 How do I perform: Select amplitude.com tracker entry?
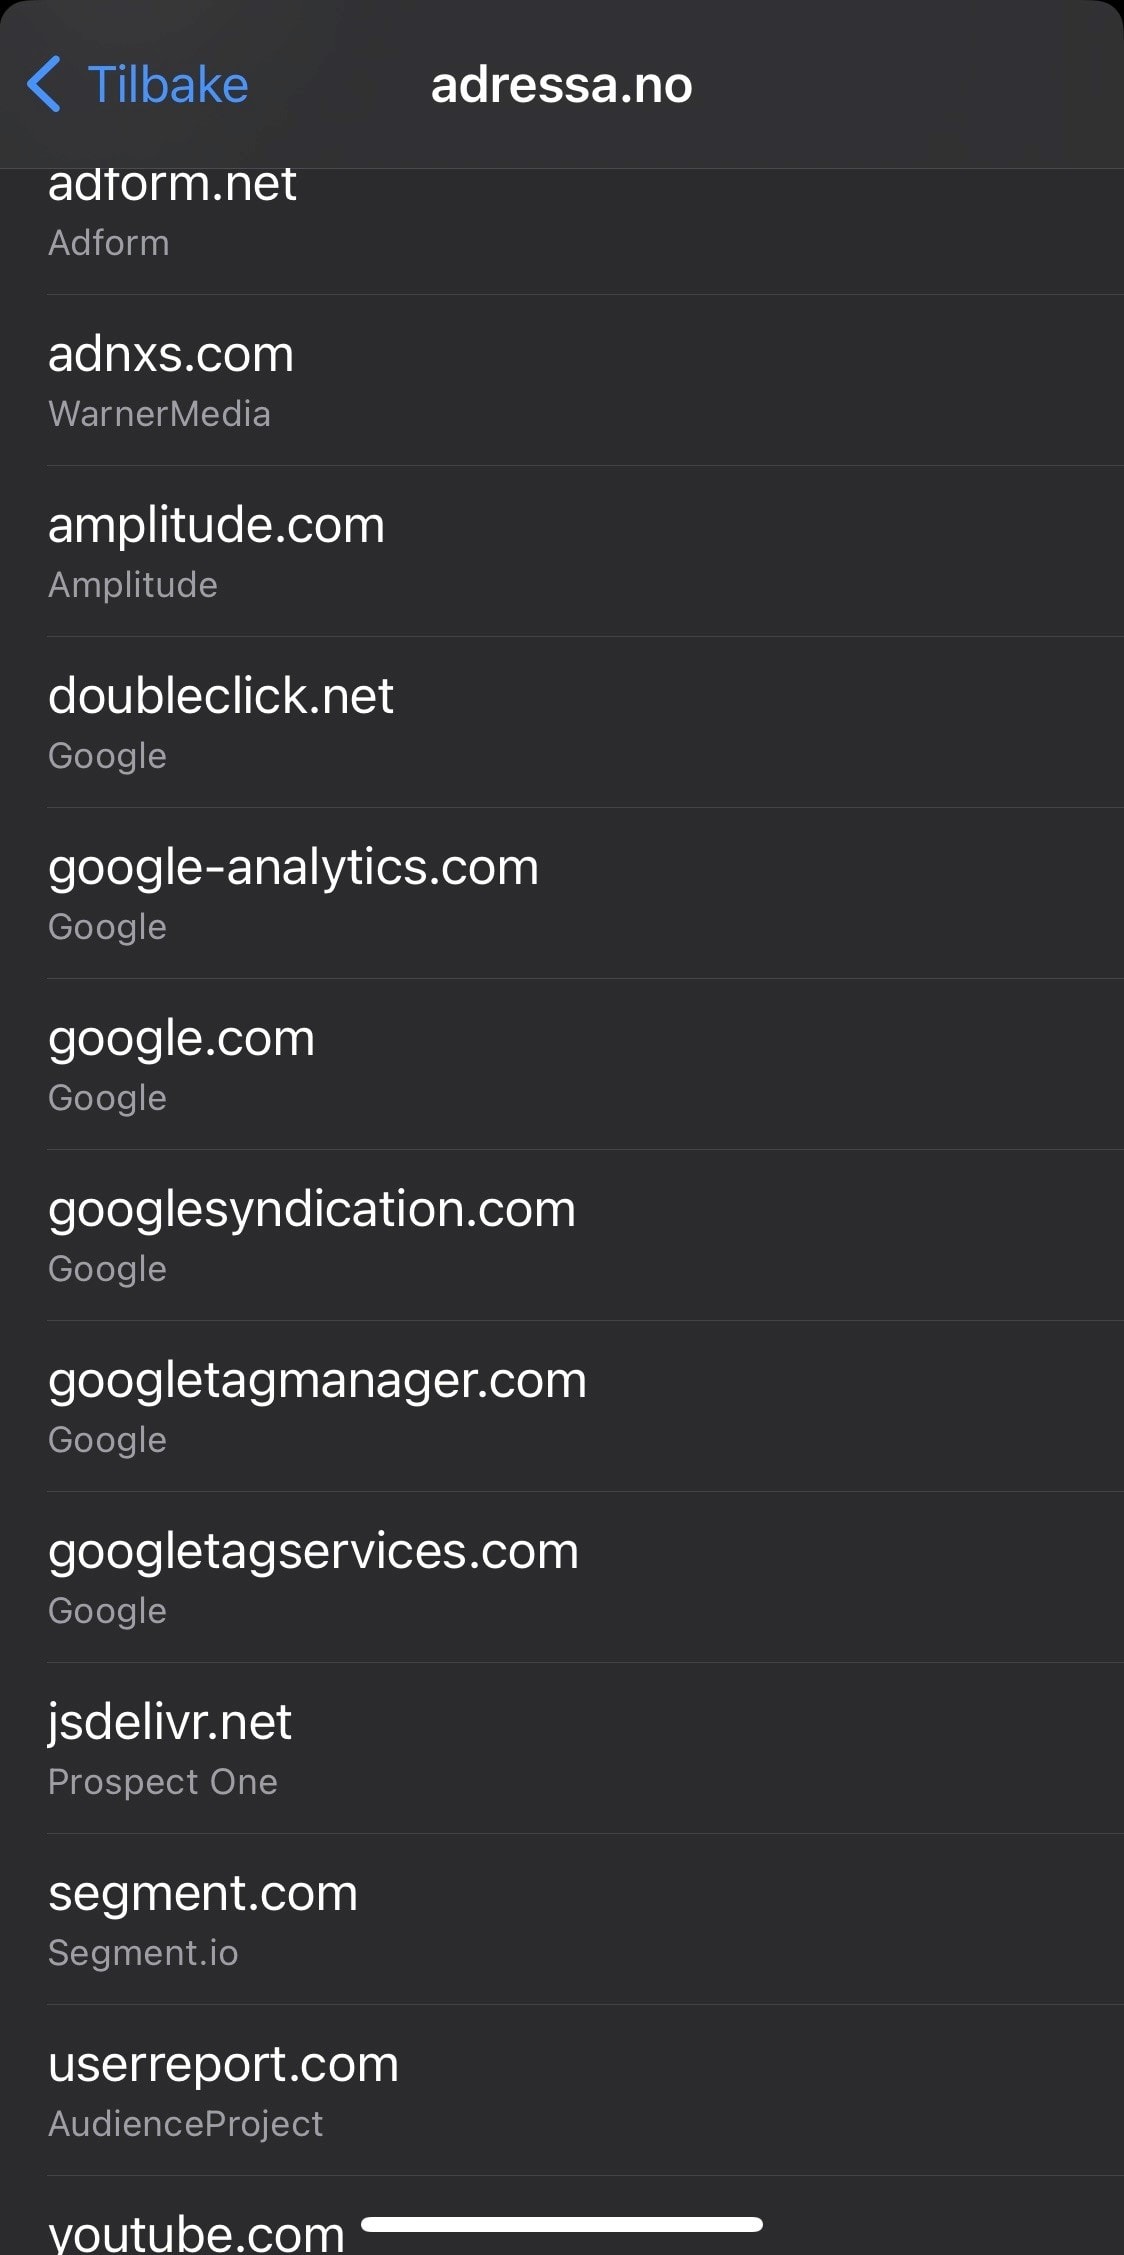click(560, 552)
